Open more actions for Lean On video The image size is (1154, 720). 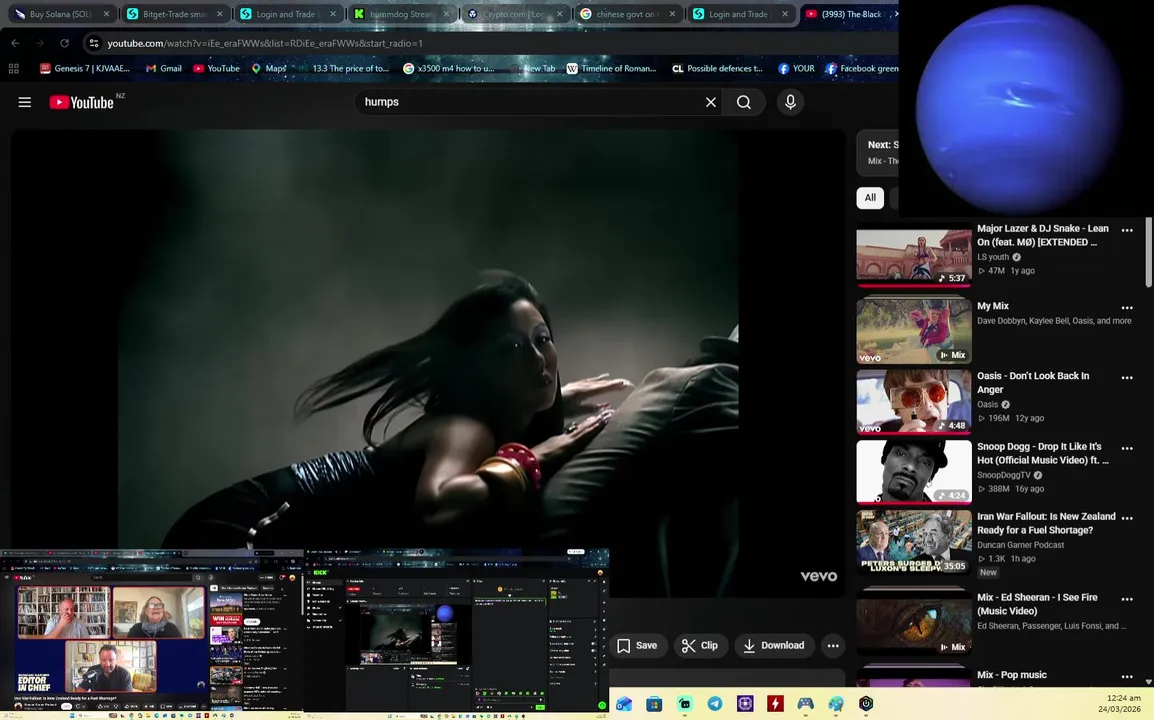1127,230
